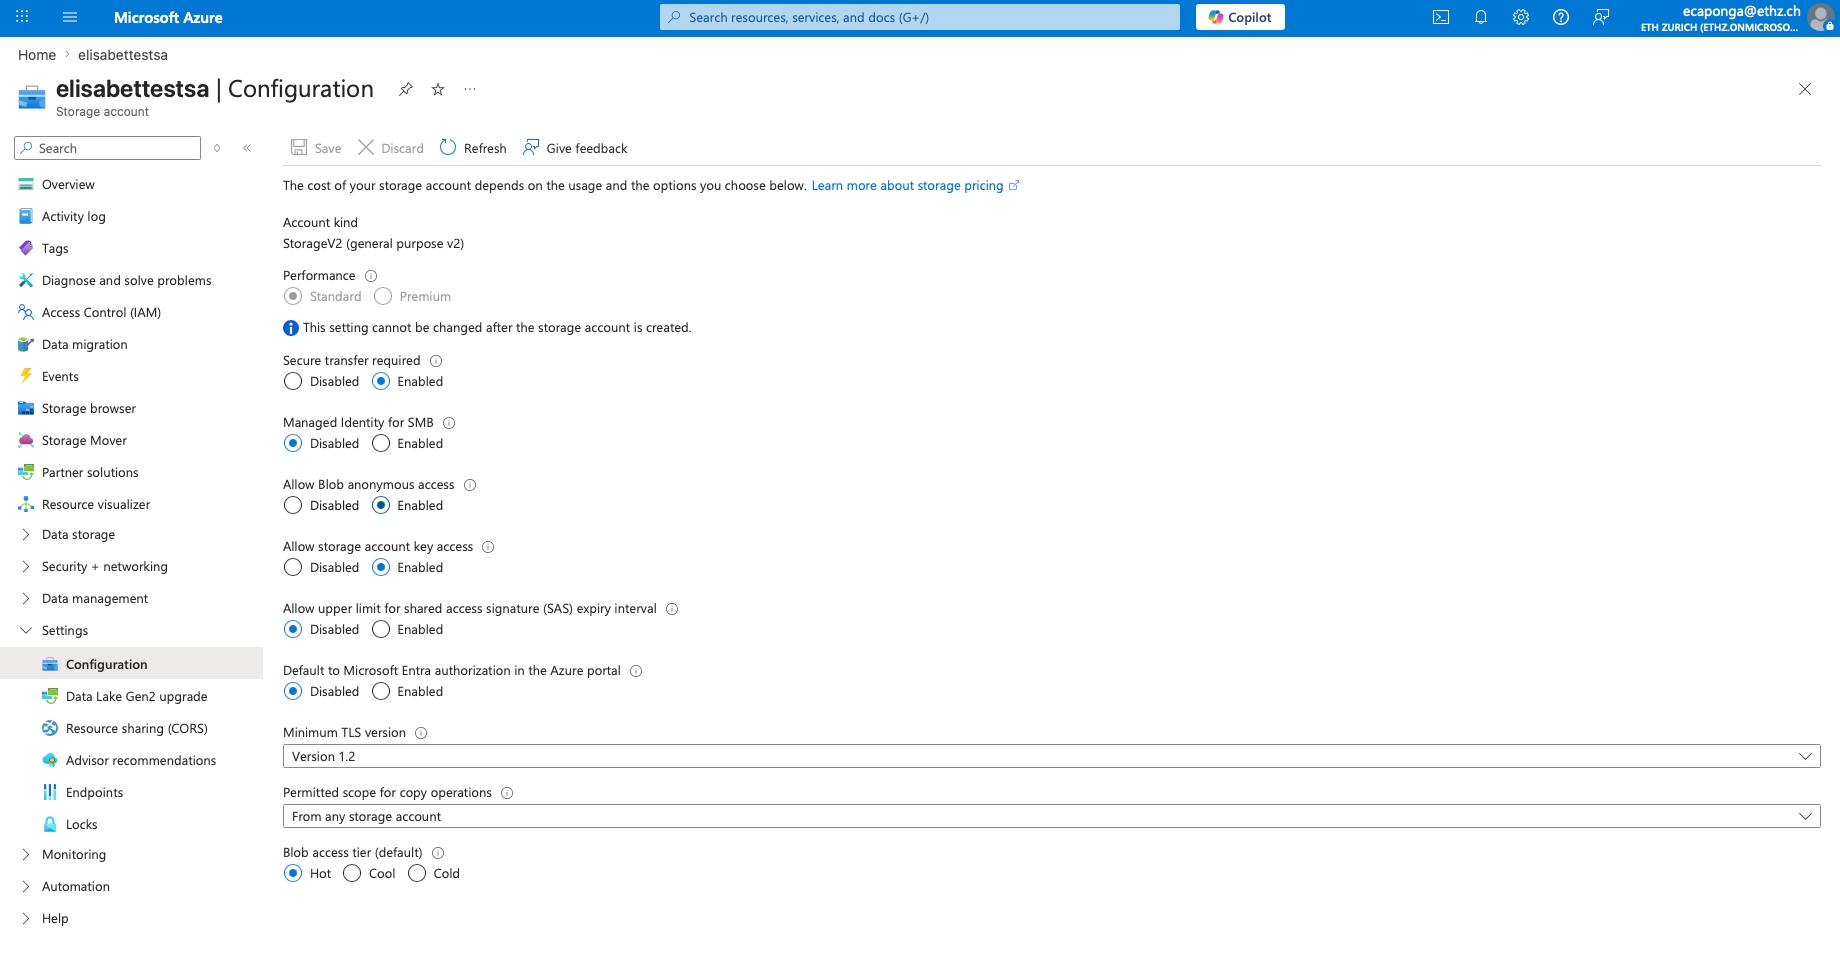1840x962 pixels.
Task: Expand the Help section
Action: (x=26, y=919)
